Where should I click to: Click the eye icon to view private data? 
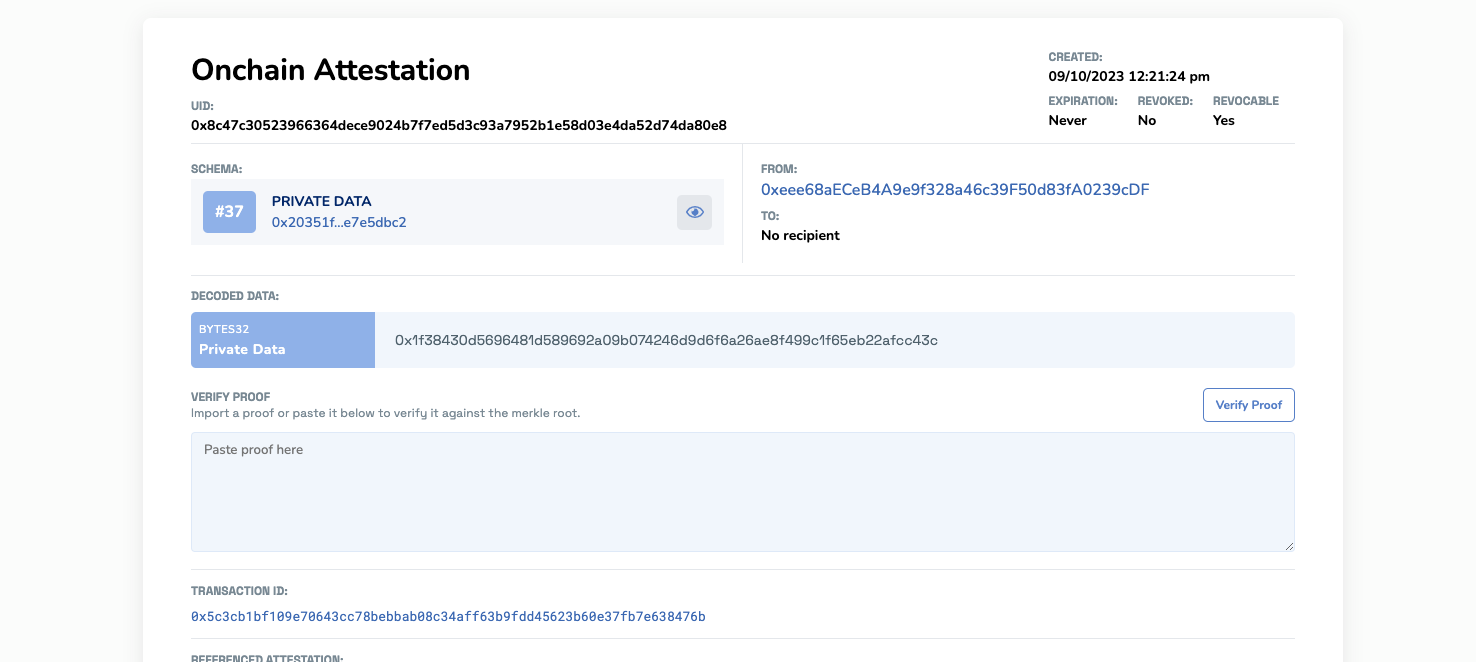click(x=694, y=212)
